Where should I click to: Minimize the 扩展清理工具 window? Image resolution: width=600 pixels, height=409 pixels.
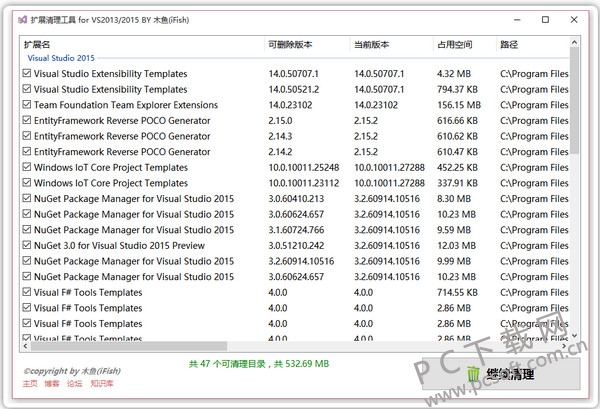click(x=517, y=20)
